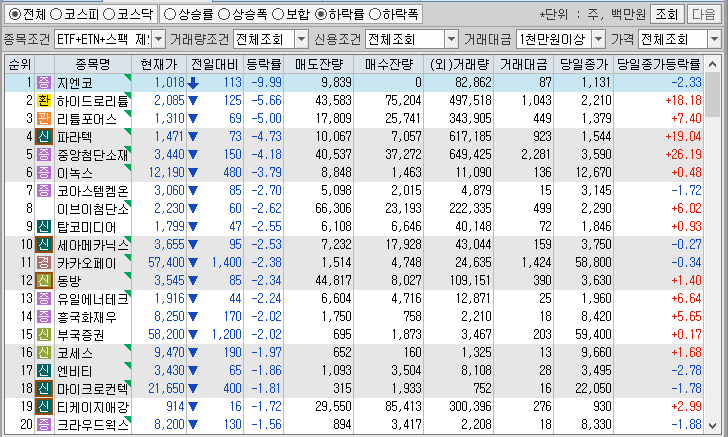Sort by the 종목명 column header

93,65
